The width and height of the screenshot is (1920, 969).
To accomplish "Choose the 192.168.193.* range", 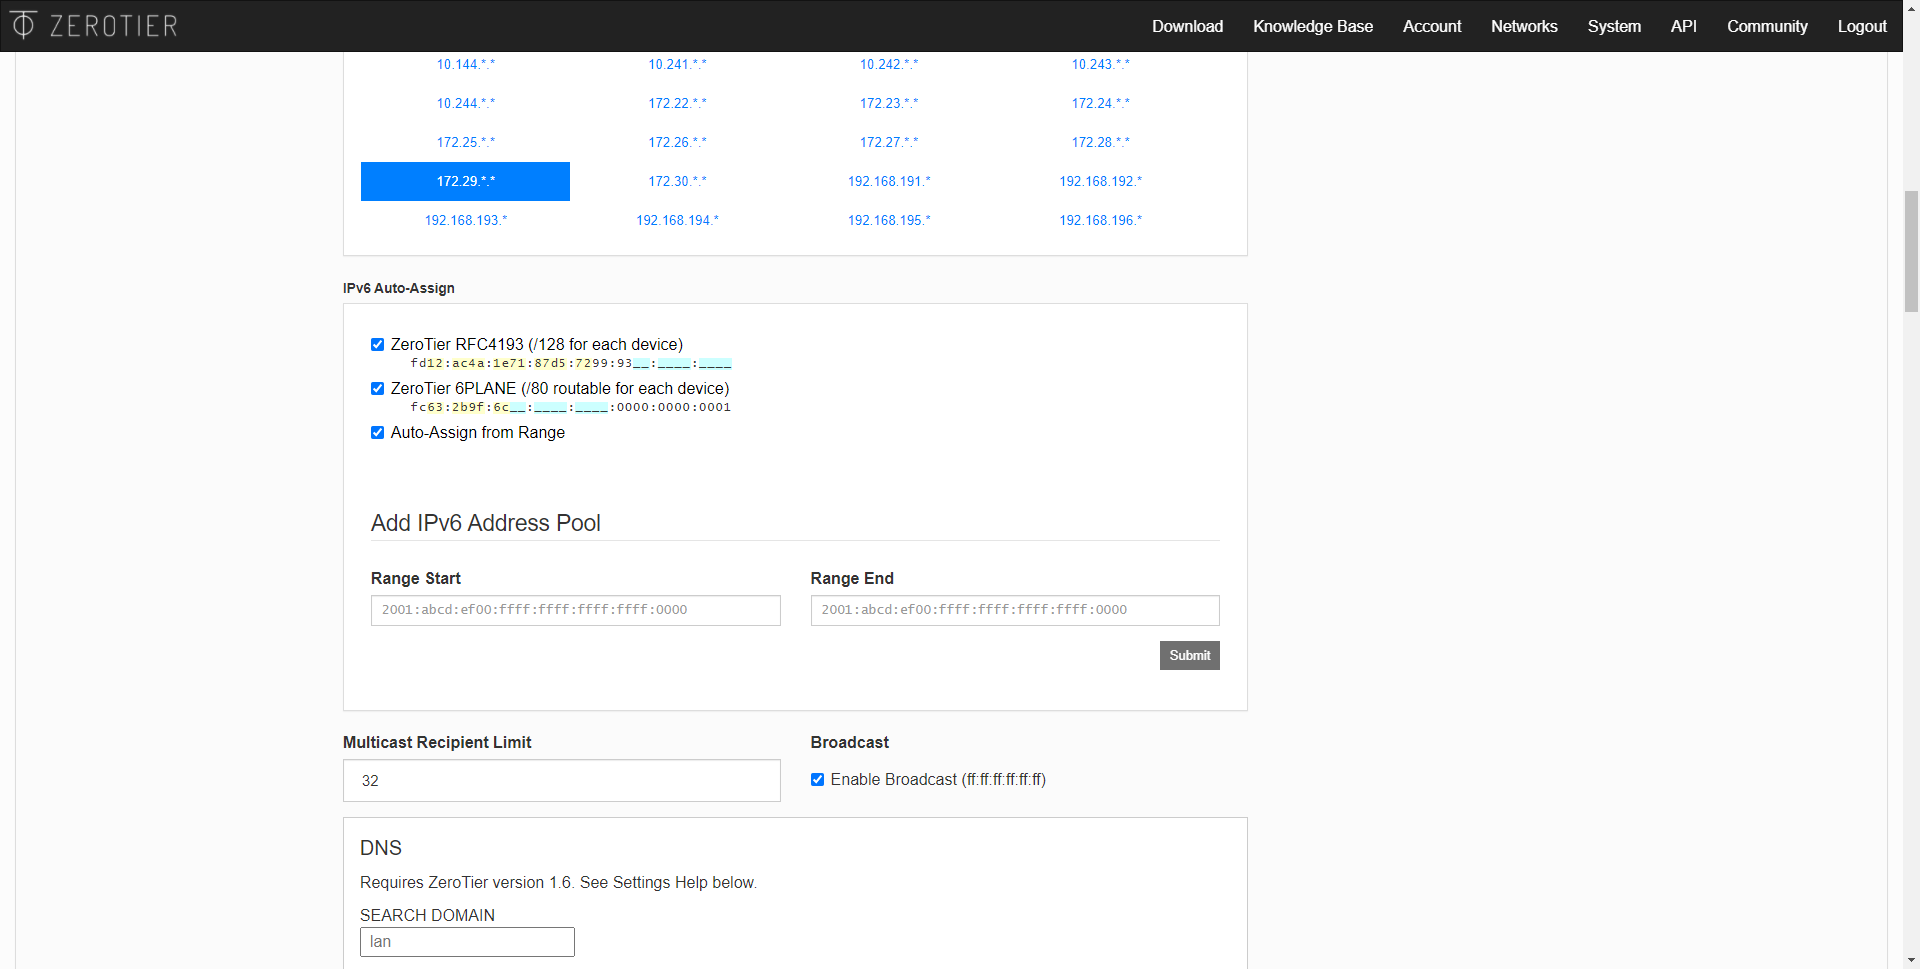I will [x=465, y=220].
